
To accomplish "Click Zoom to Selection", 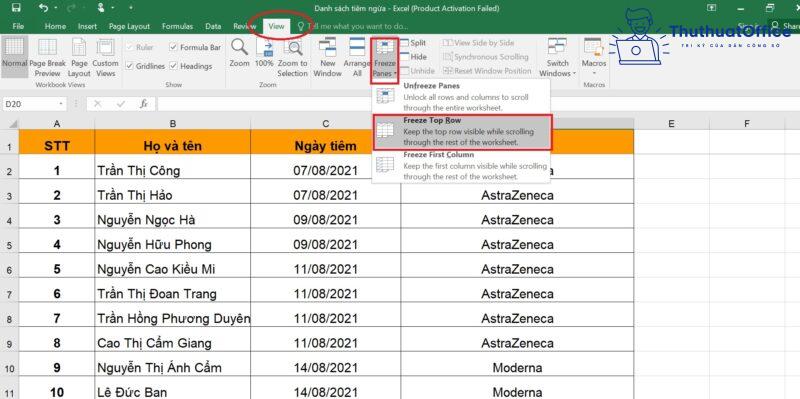I will coord(292,57).
